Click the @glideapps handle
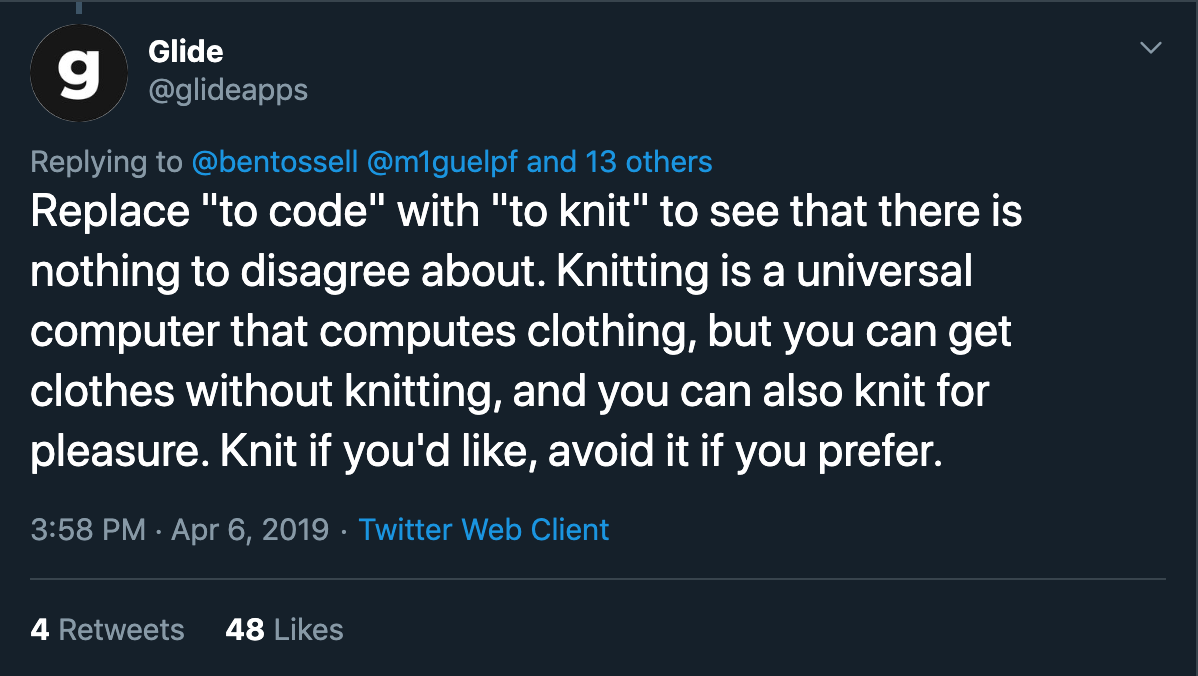The image size is (1198, 676). click(x=228, y=90)
